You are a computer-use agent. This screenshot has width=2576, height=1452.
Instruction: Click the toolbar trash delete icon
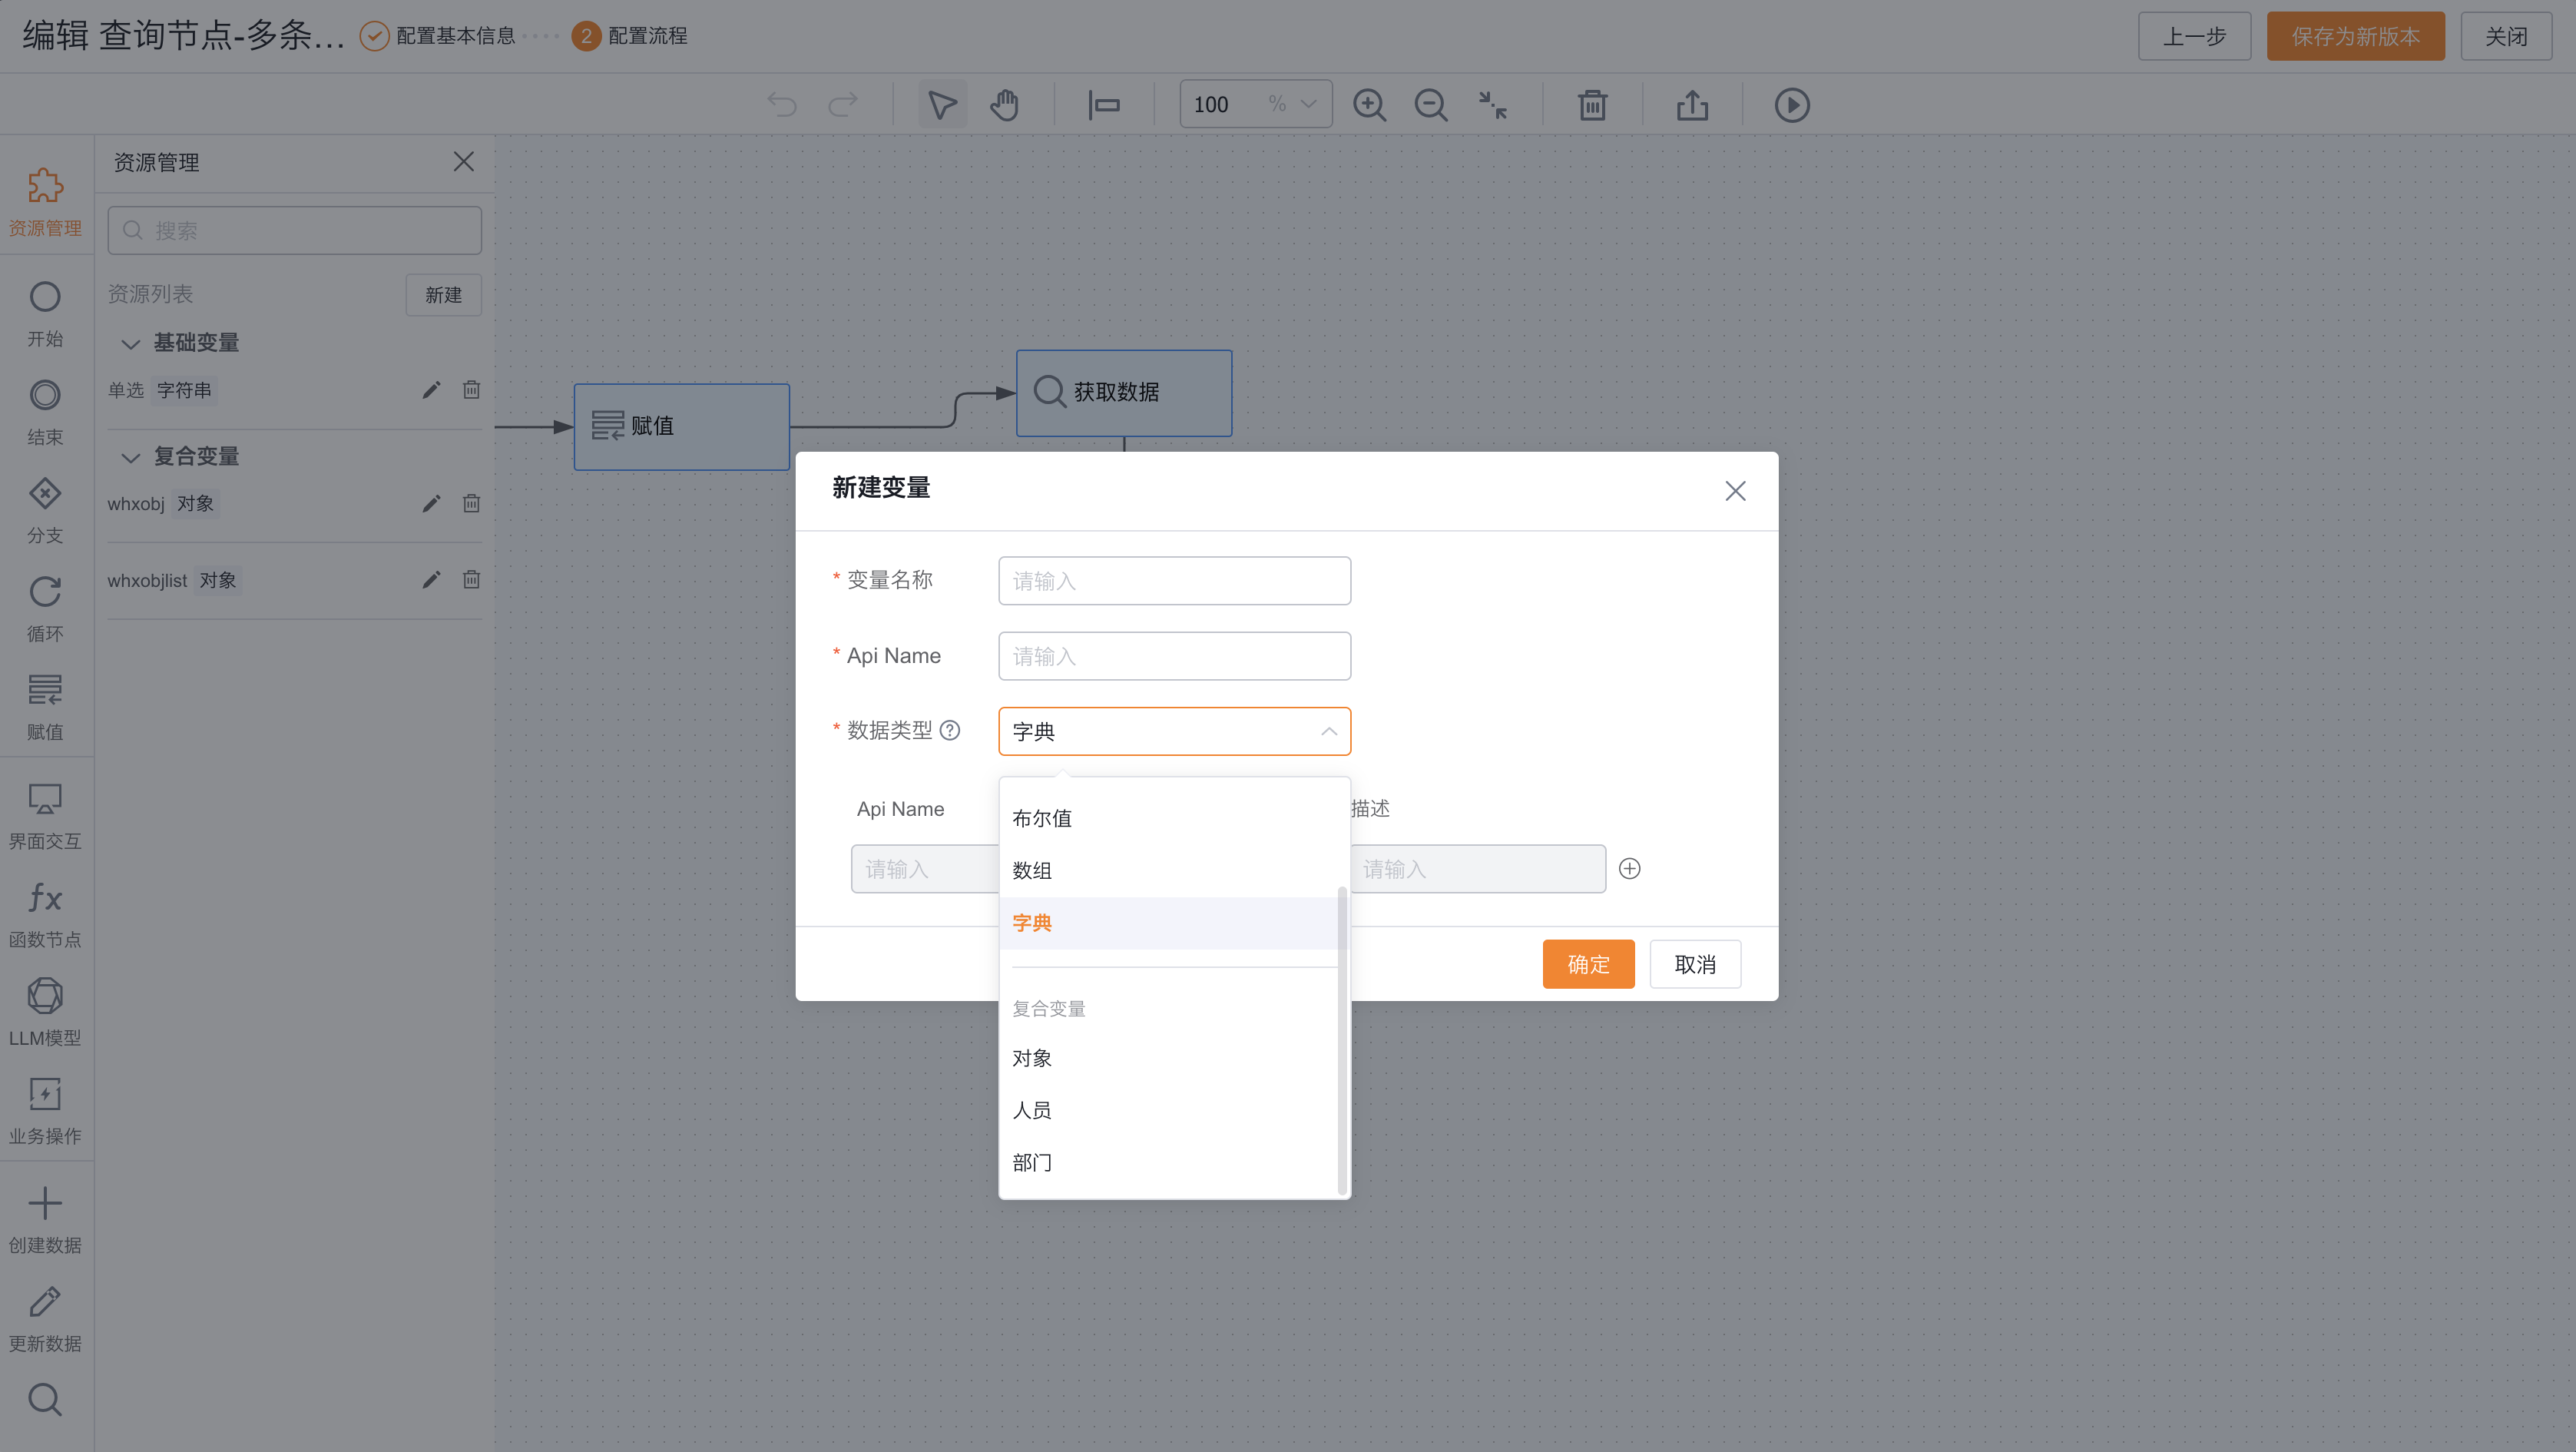point(1593,104)
